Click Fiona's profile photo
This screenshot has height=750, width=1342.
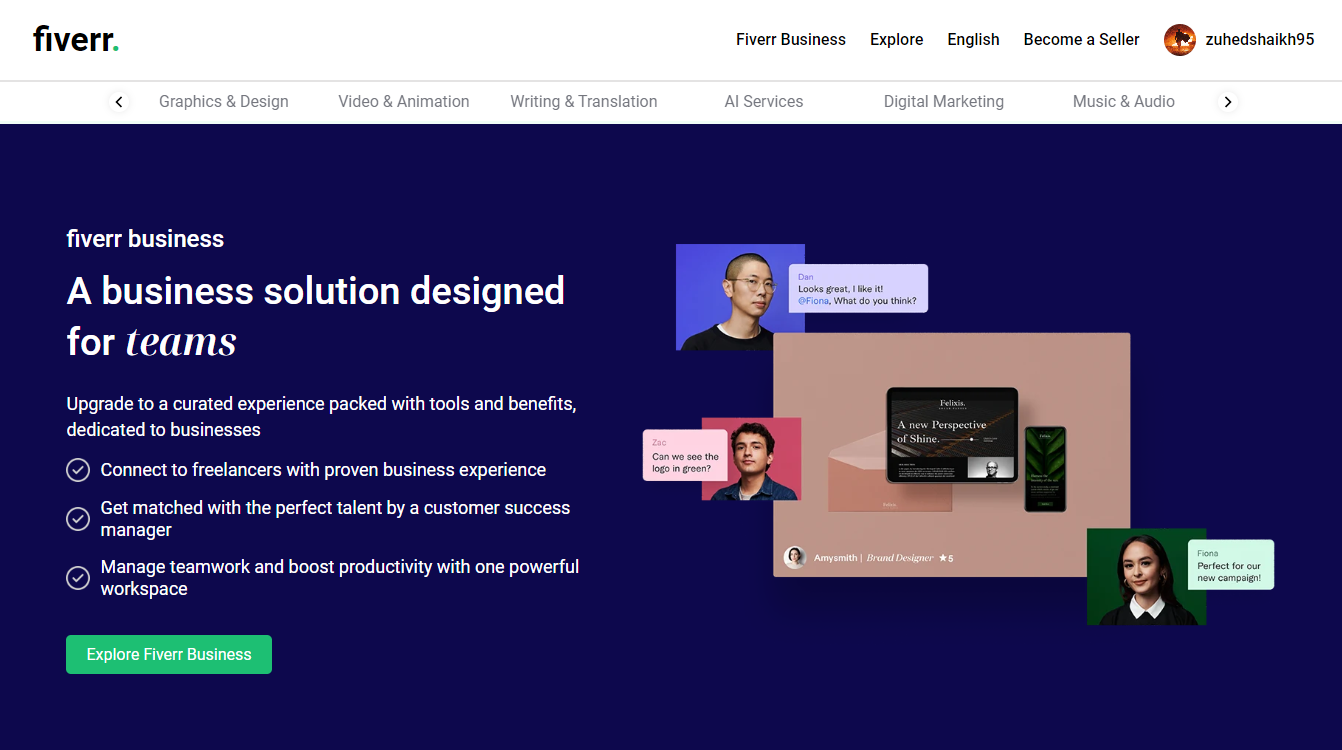click(1146, 577)
